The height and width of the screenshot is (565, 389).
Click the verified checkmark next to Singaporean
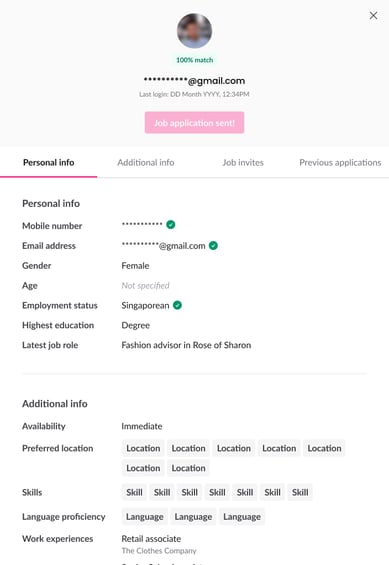(x=177, y=305)
